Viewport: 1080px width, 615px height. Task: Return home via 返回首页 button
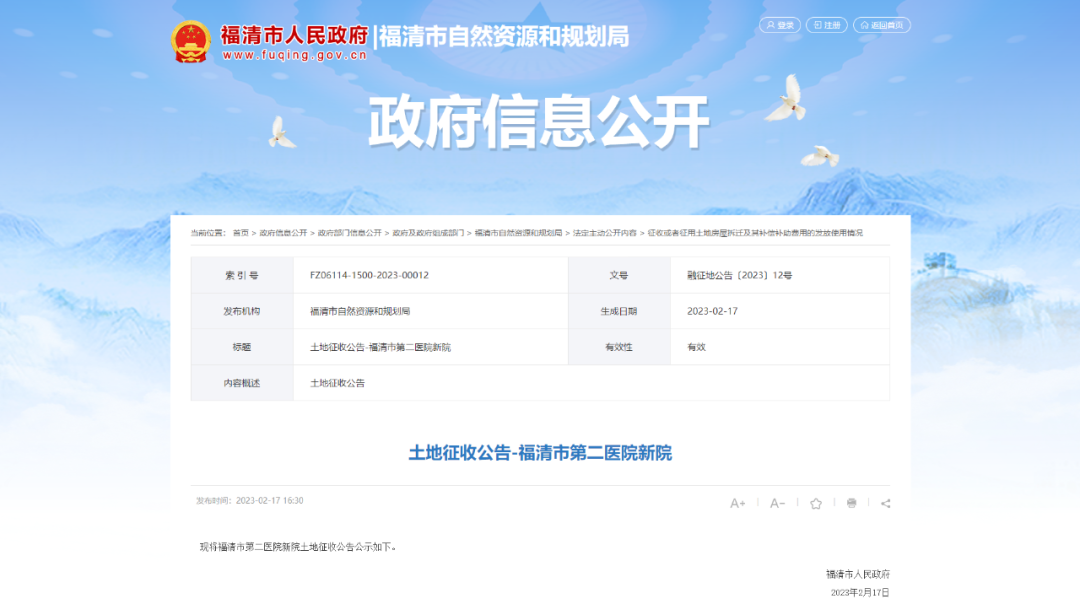click(881, 25)
